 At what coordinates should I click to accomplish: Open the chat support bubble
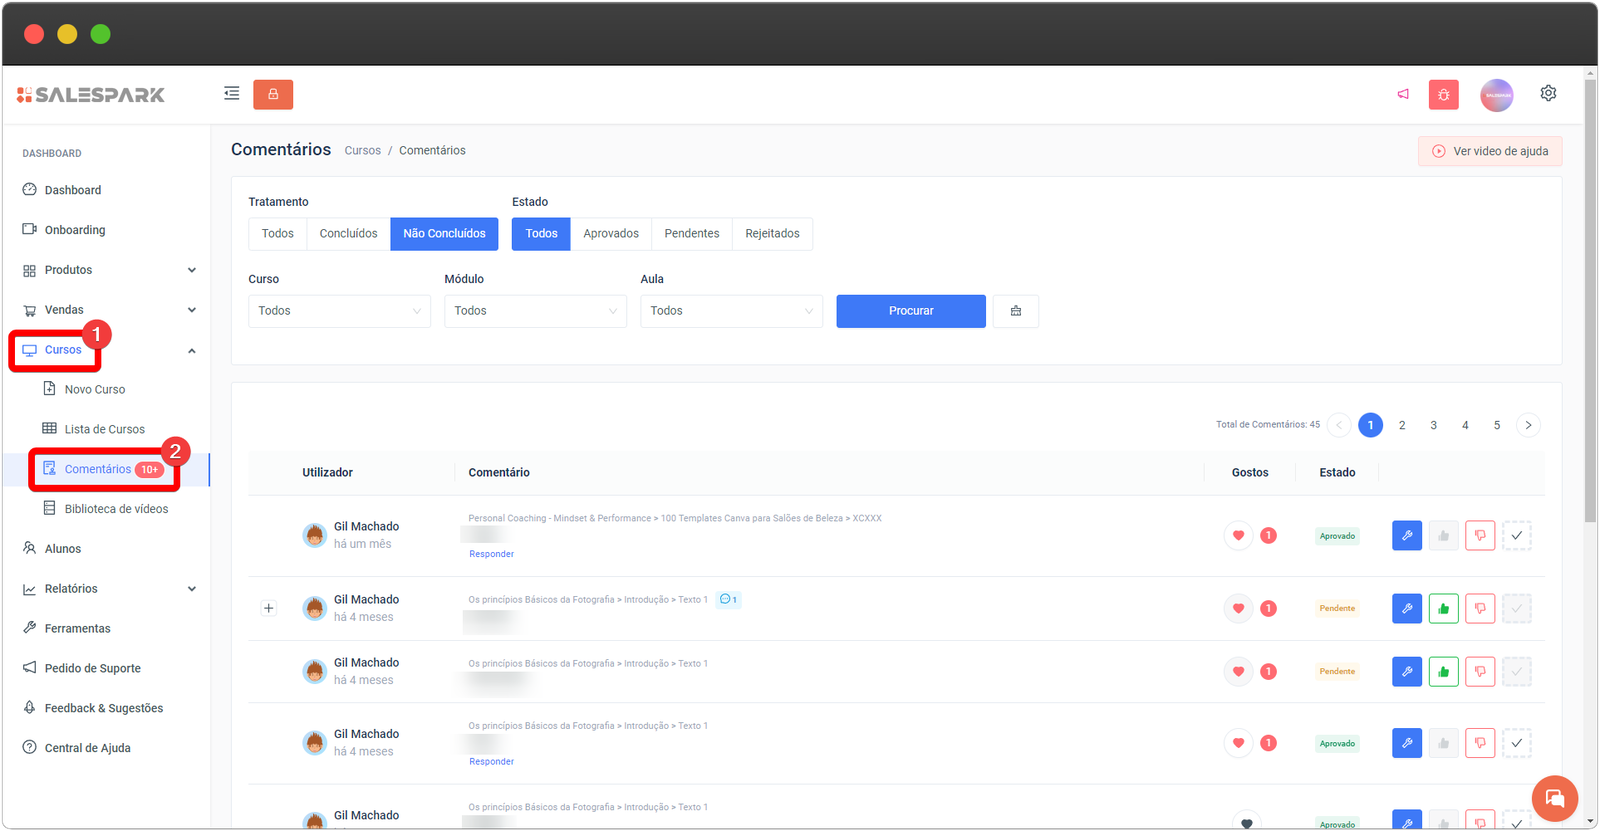[1554, 798]
